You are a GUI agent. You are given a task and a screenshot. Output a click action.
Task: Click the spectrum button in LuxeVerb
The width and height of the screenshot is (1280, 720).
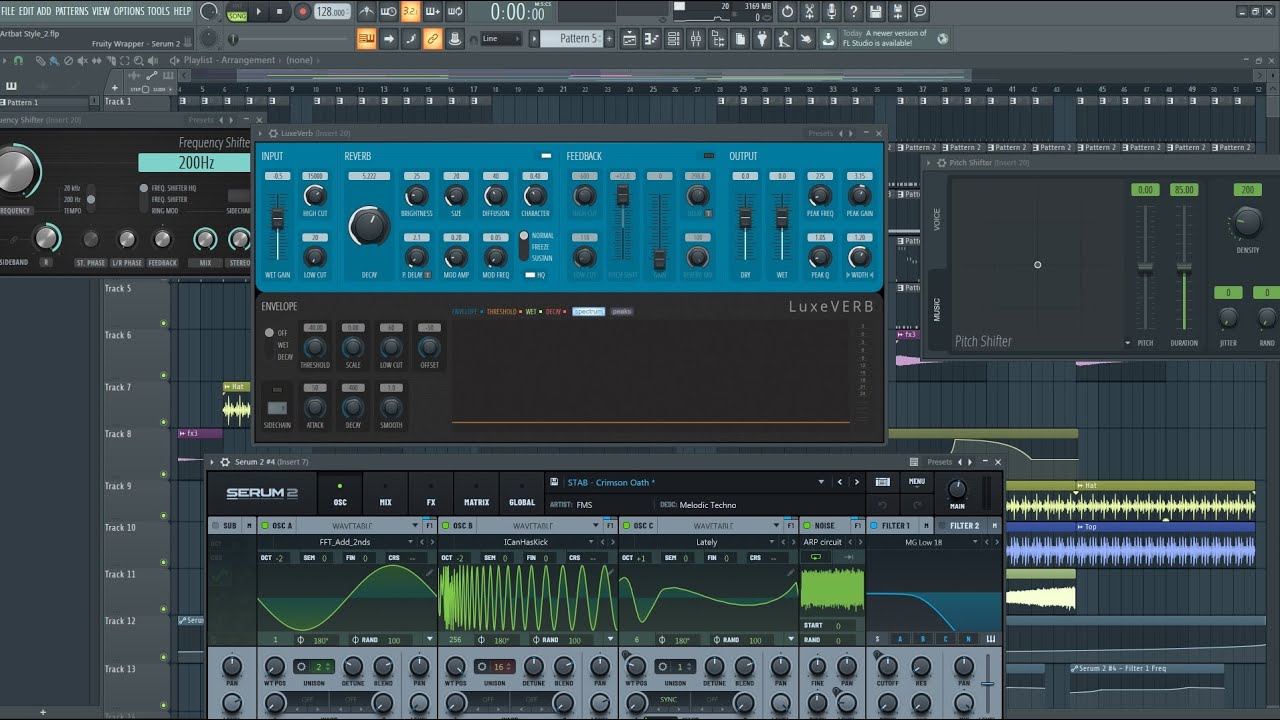pos(589,311)
